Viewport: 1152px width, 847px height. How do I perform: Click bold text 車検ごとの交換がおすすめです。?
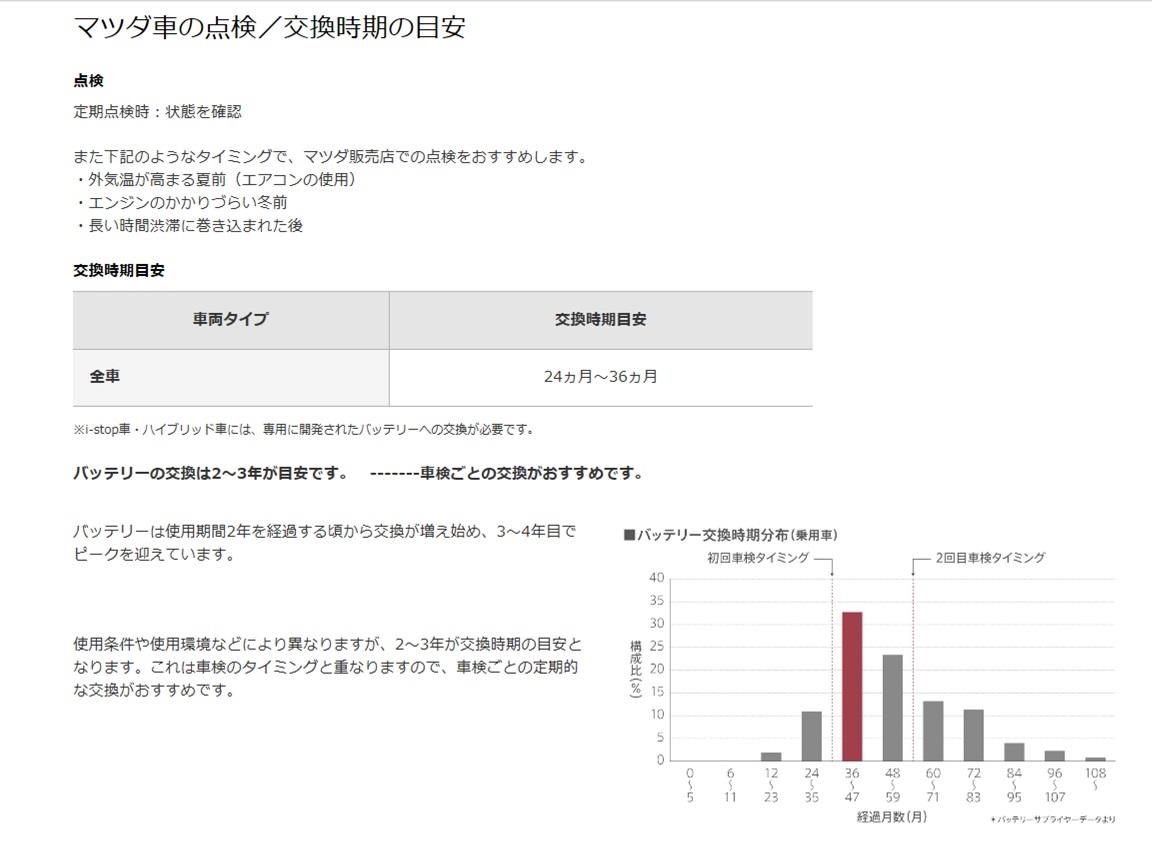click(x=532, y=473)
